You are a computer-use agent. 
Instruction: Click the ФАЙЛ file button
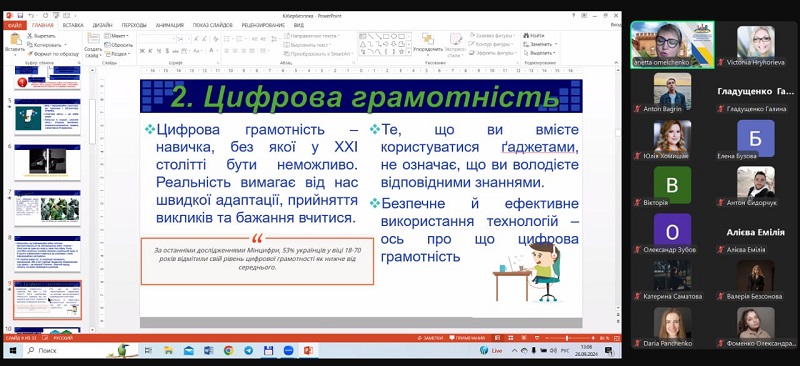[x=14, y=25]
